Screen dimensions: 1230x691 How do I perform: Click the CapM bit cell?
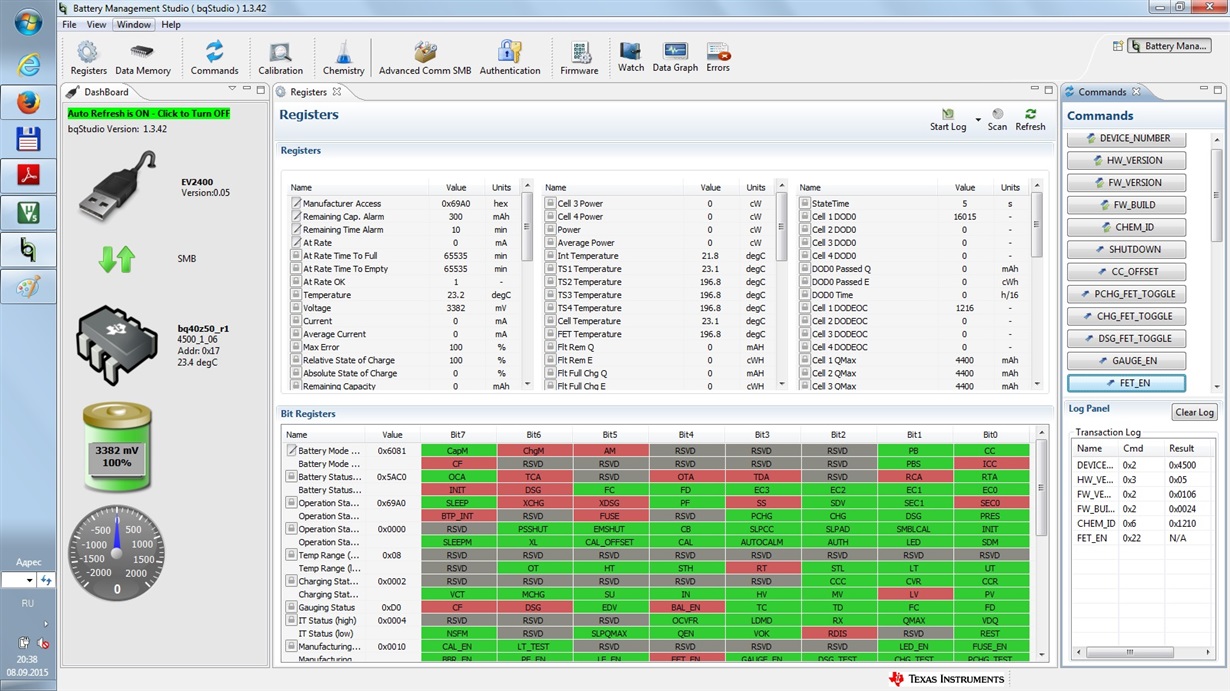point(457,451)
